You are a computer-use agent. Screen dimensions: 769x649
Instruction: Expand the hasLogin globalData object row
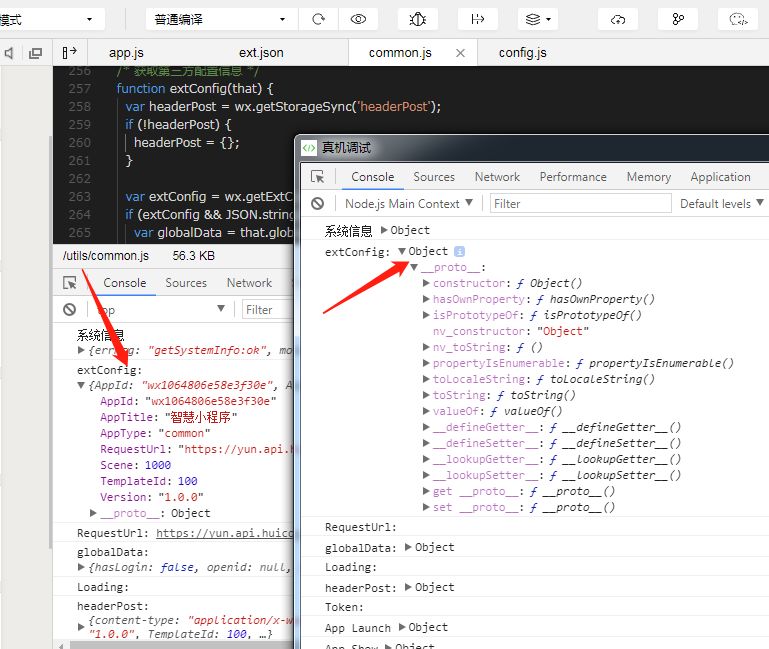coord(81,567)
